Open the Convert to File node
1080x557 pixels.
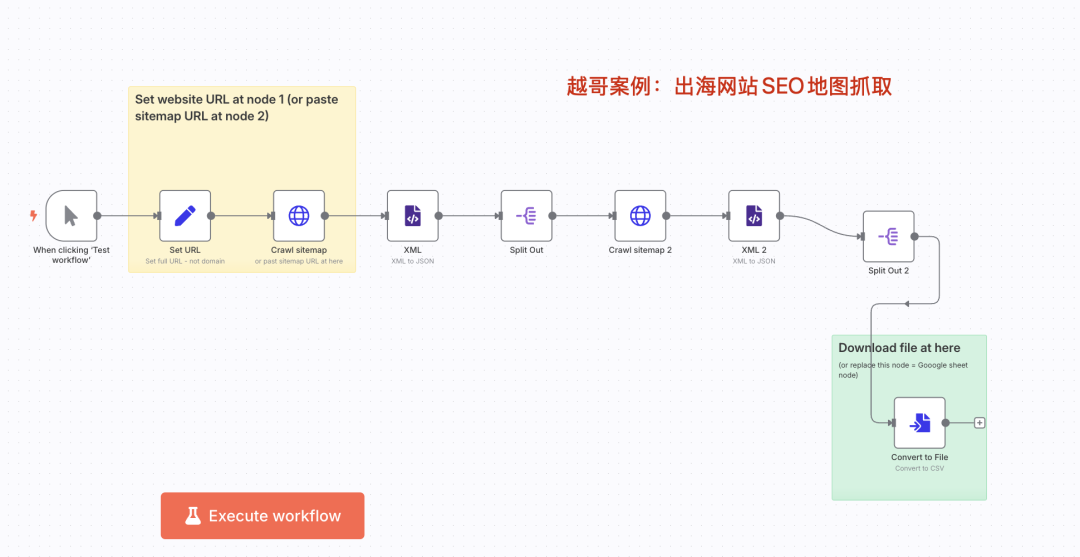coord(920,423)
